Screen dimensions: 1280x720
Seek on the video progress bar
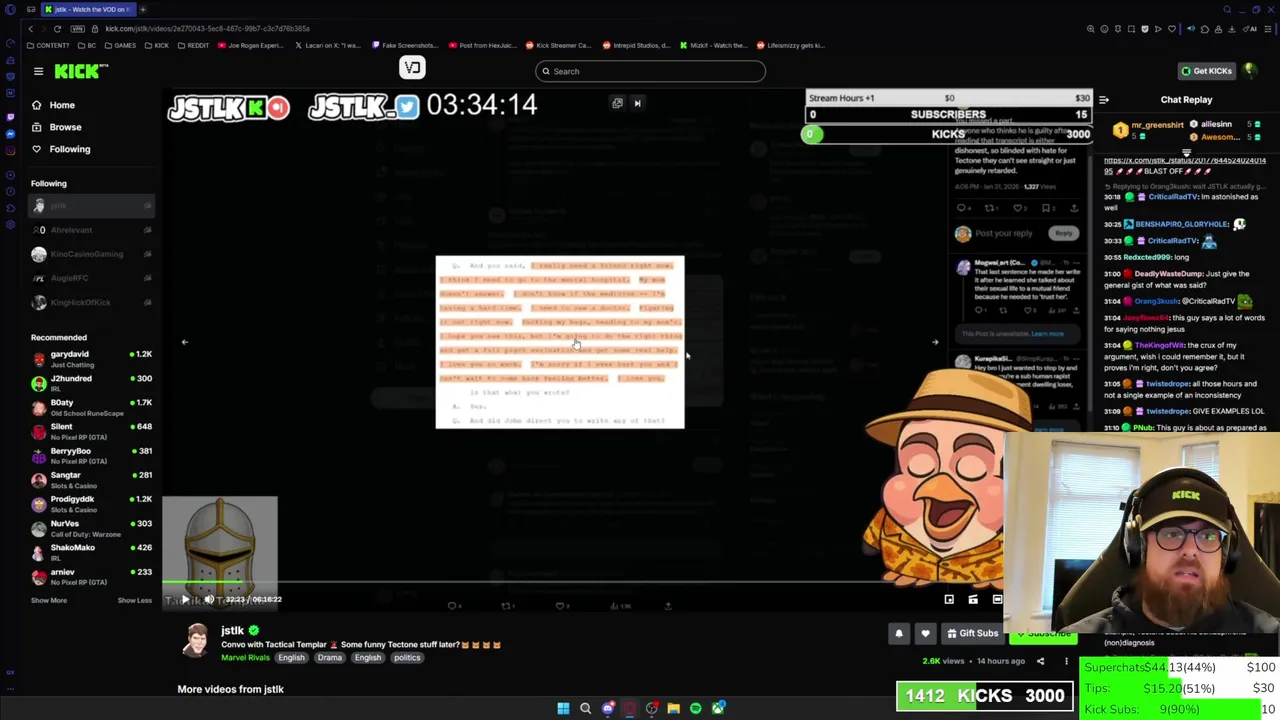[583, 581]
